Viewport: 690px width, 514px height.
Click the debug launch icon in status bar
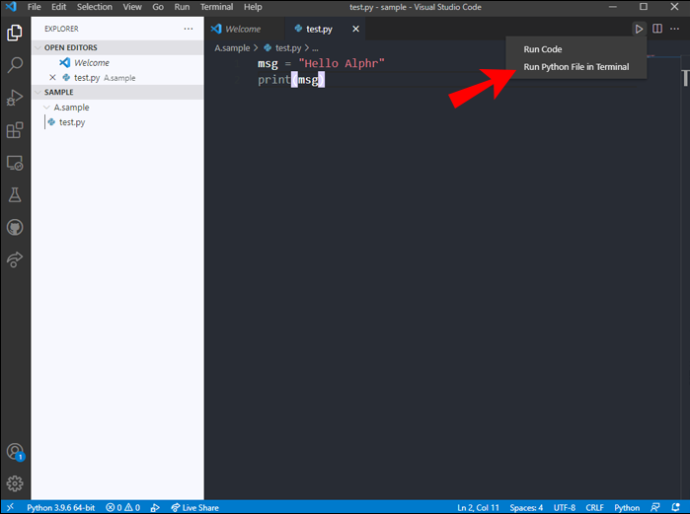pos(155,507)
